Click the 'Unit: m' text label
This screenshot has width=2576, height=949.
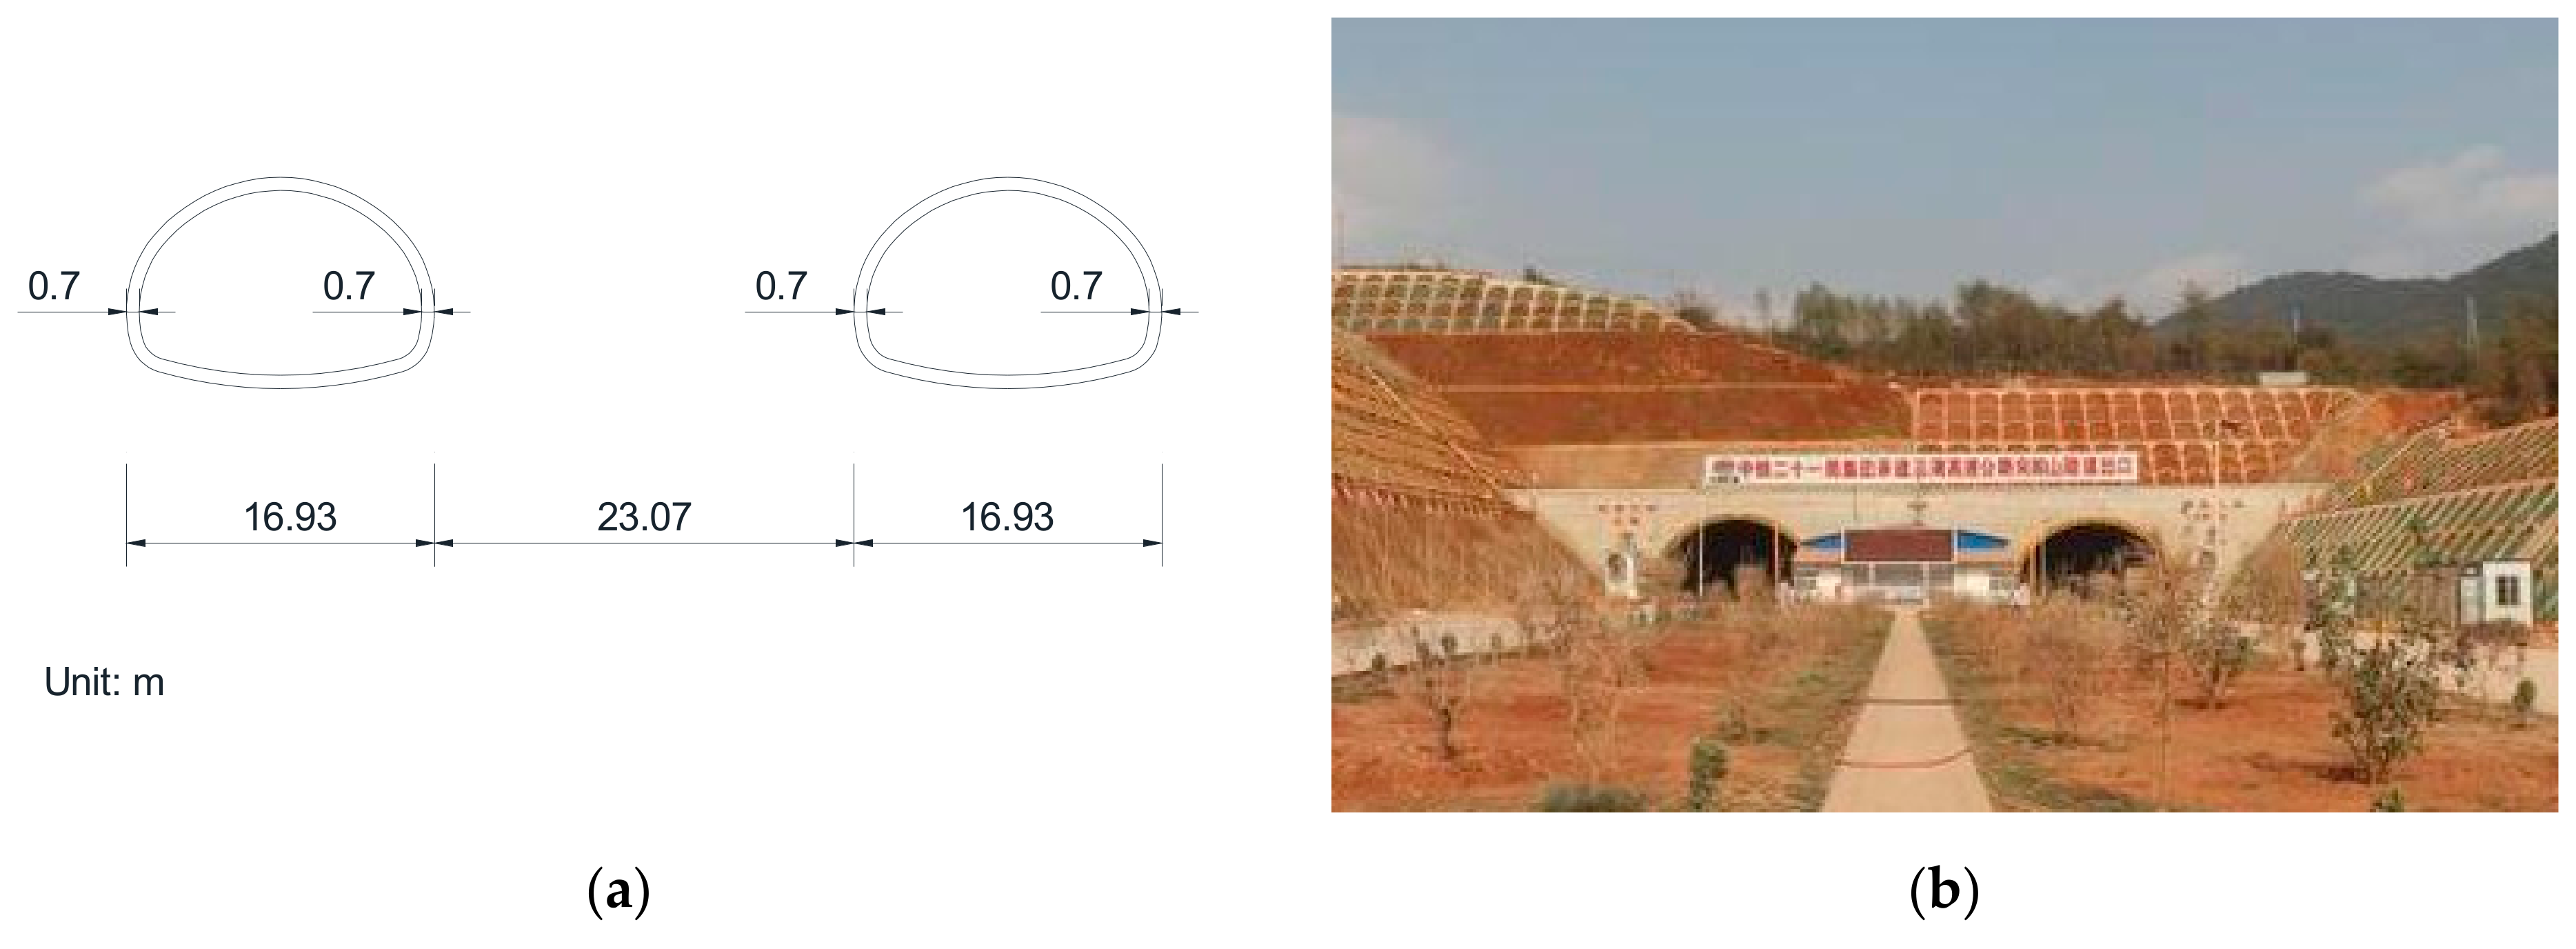(104, 682)
